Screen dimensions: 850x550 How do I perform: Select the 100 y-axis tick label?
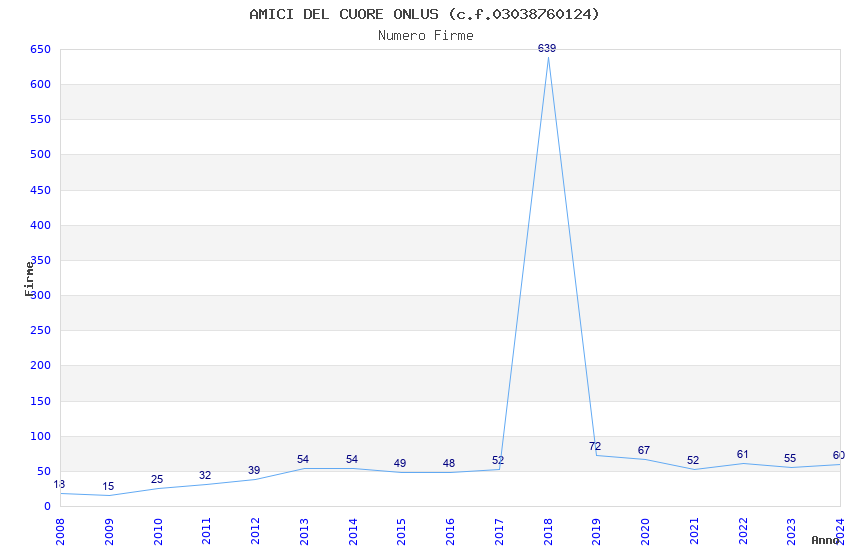40,436
